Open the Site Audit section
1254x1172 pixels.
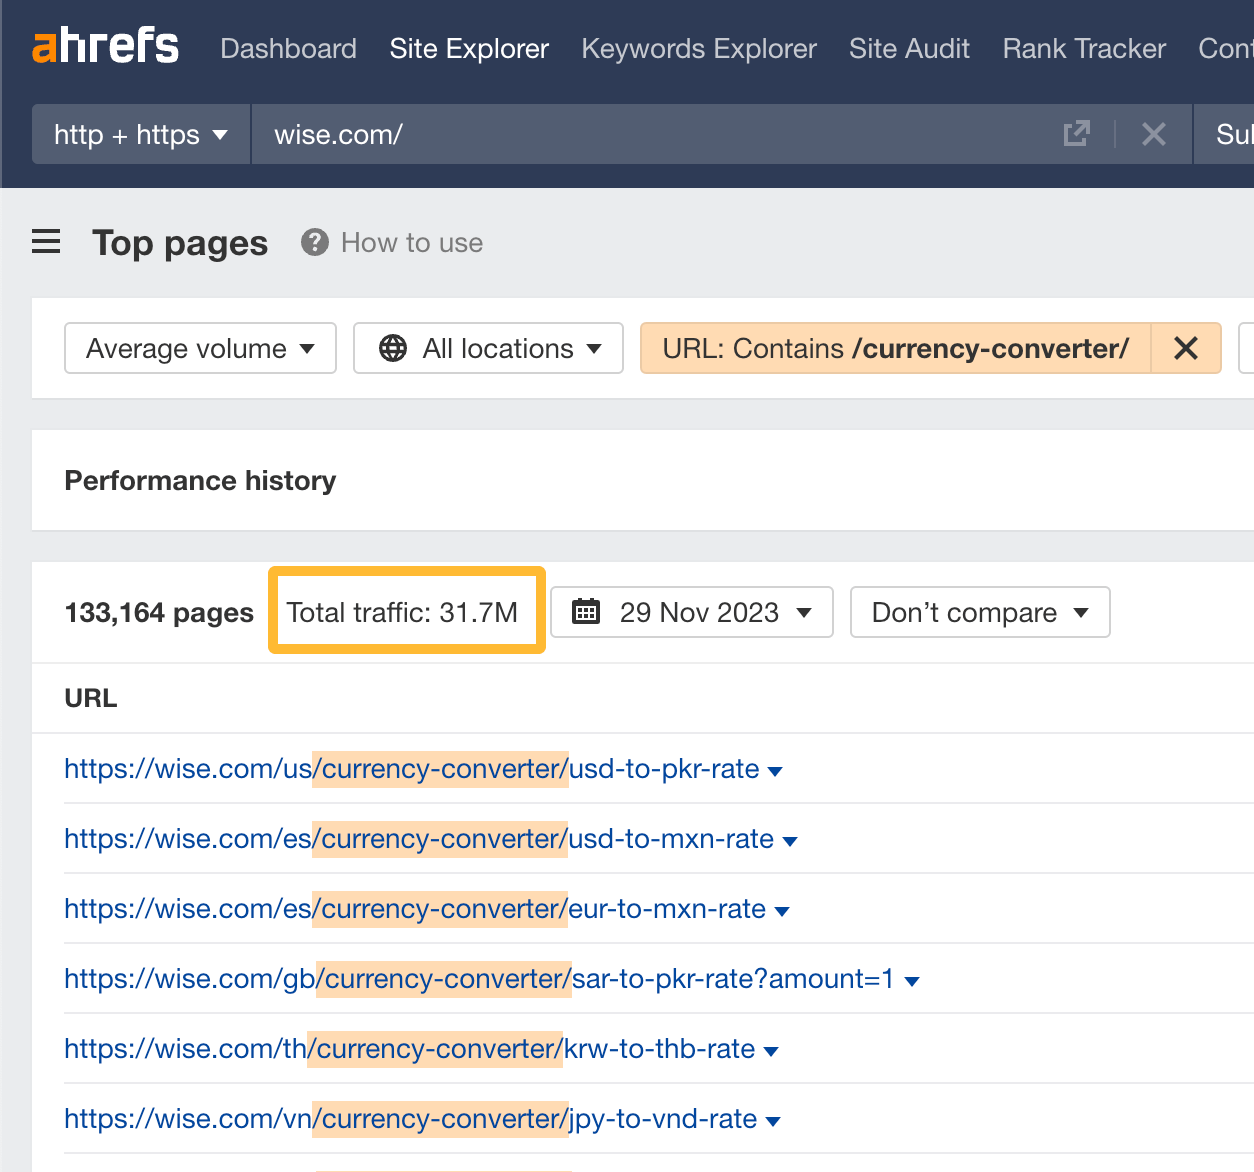(x=908, y=48)
